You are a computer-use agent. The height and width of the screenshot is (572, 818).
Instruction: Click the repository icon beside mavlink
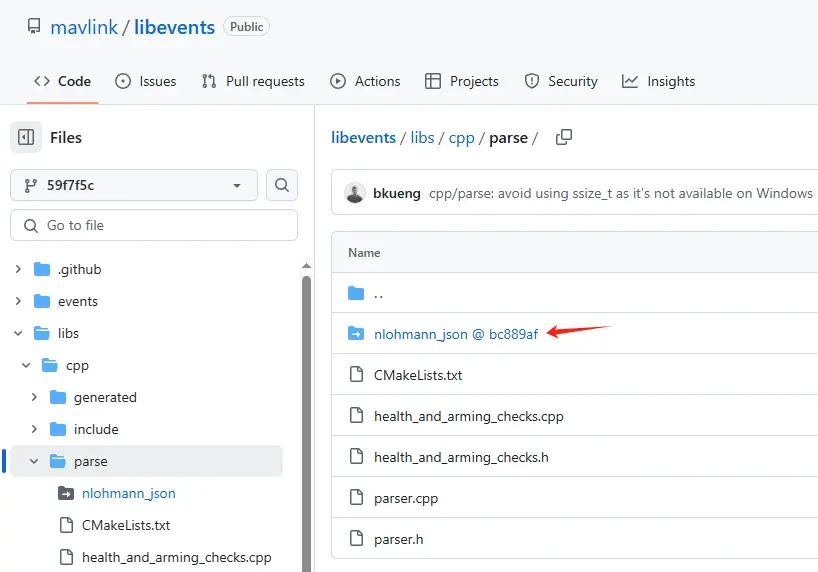point(34,27)
